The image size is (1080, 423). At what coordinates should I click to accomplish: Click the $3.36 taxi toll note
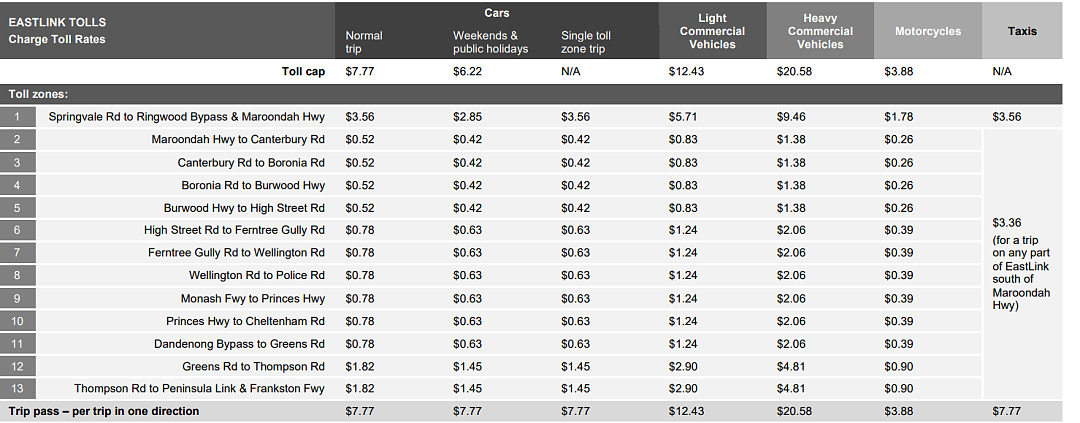point(1021,264)
